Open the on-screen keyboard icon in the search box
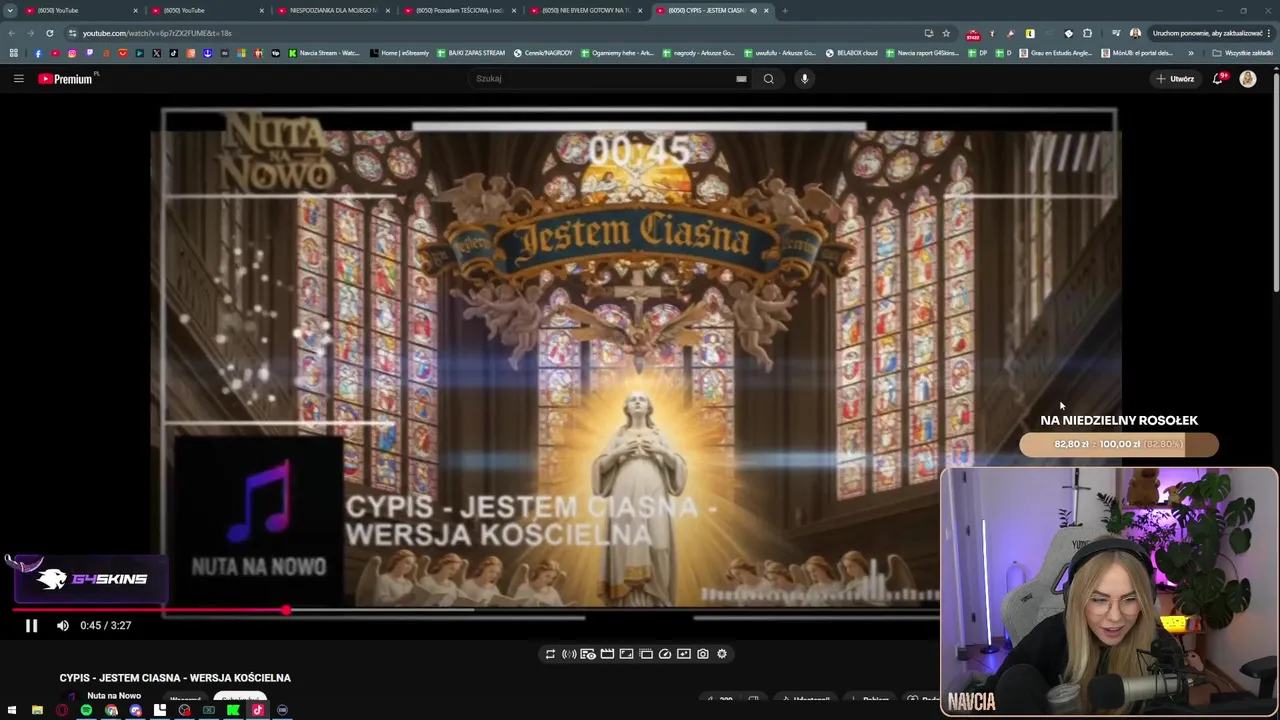Image resolution: width=1280 pixels, height=720 pixels. [741, 78]
